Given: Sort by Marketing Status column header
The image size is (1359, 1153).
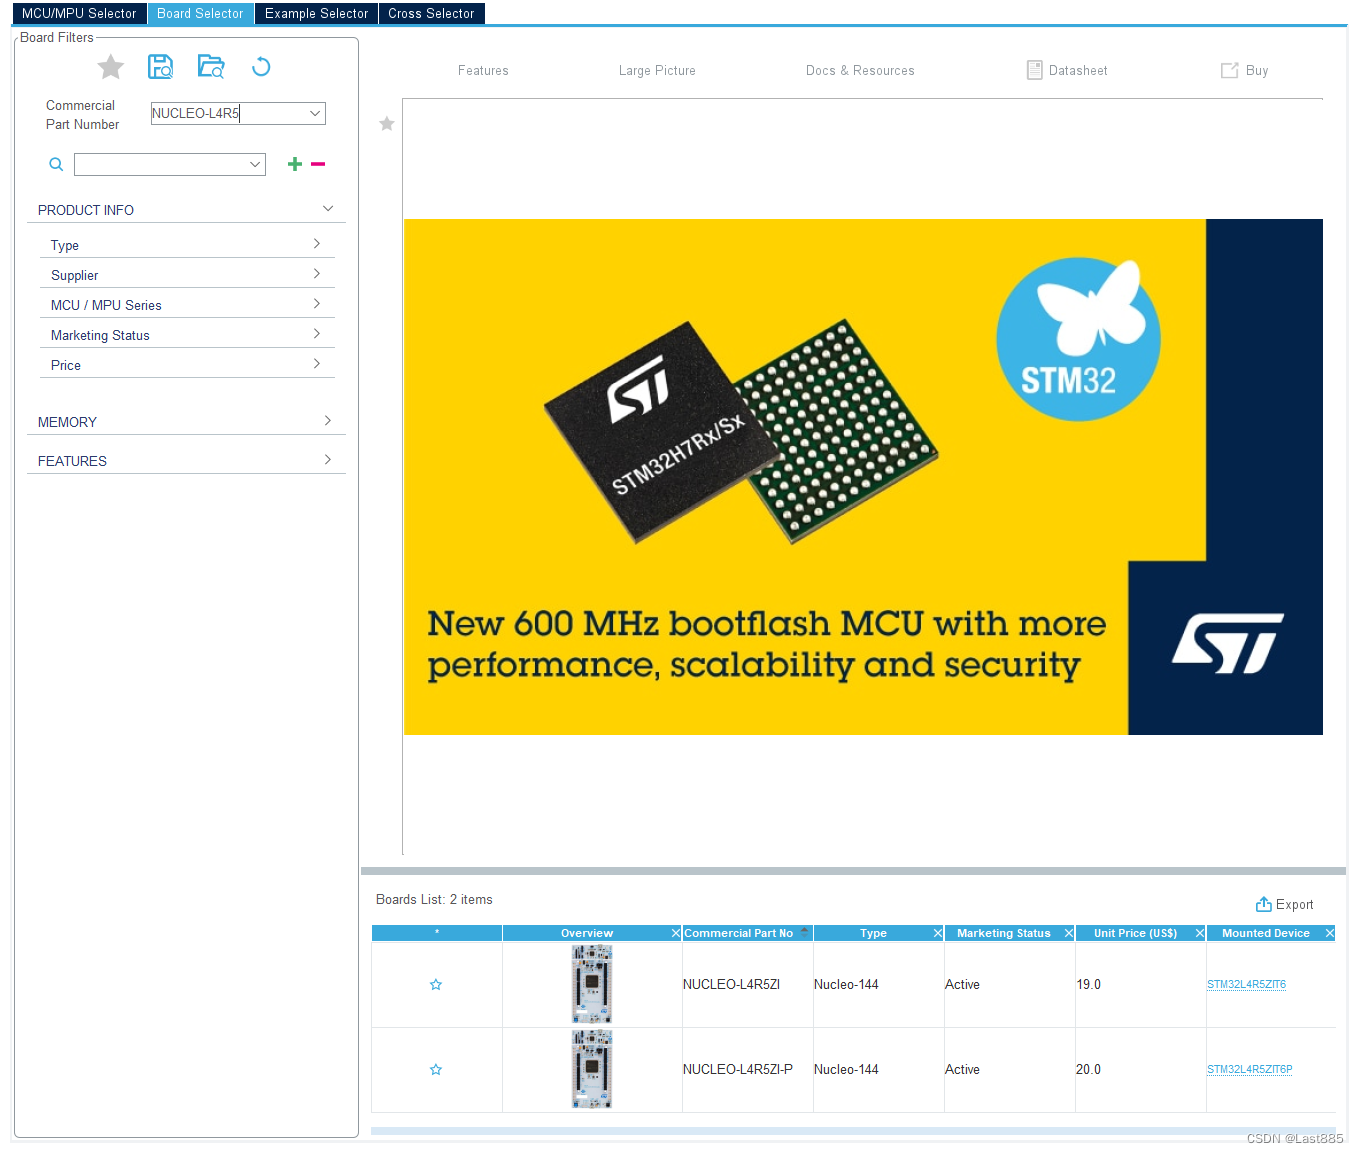Looking at the screenshot, I should click(x=1003, y=933).
